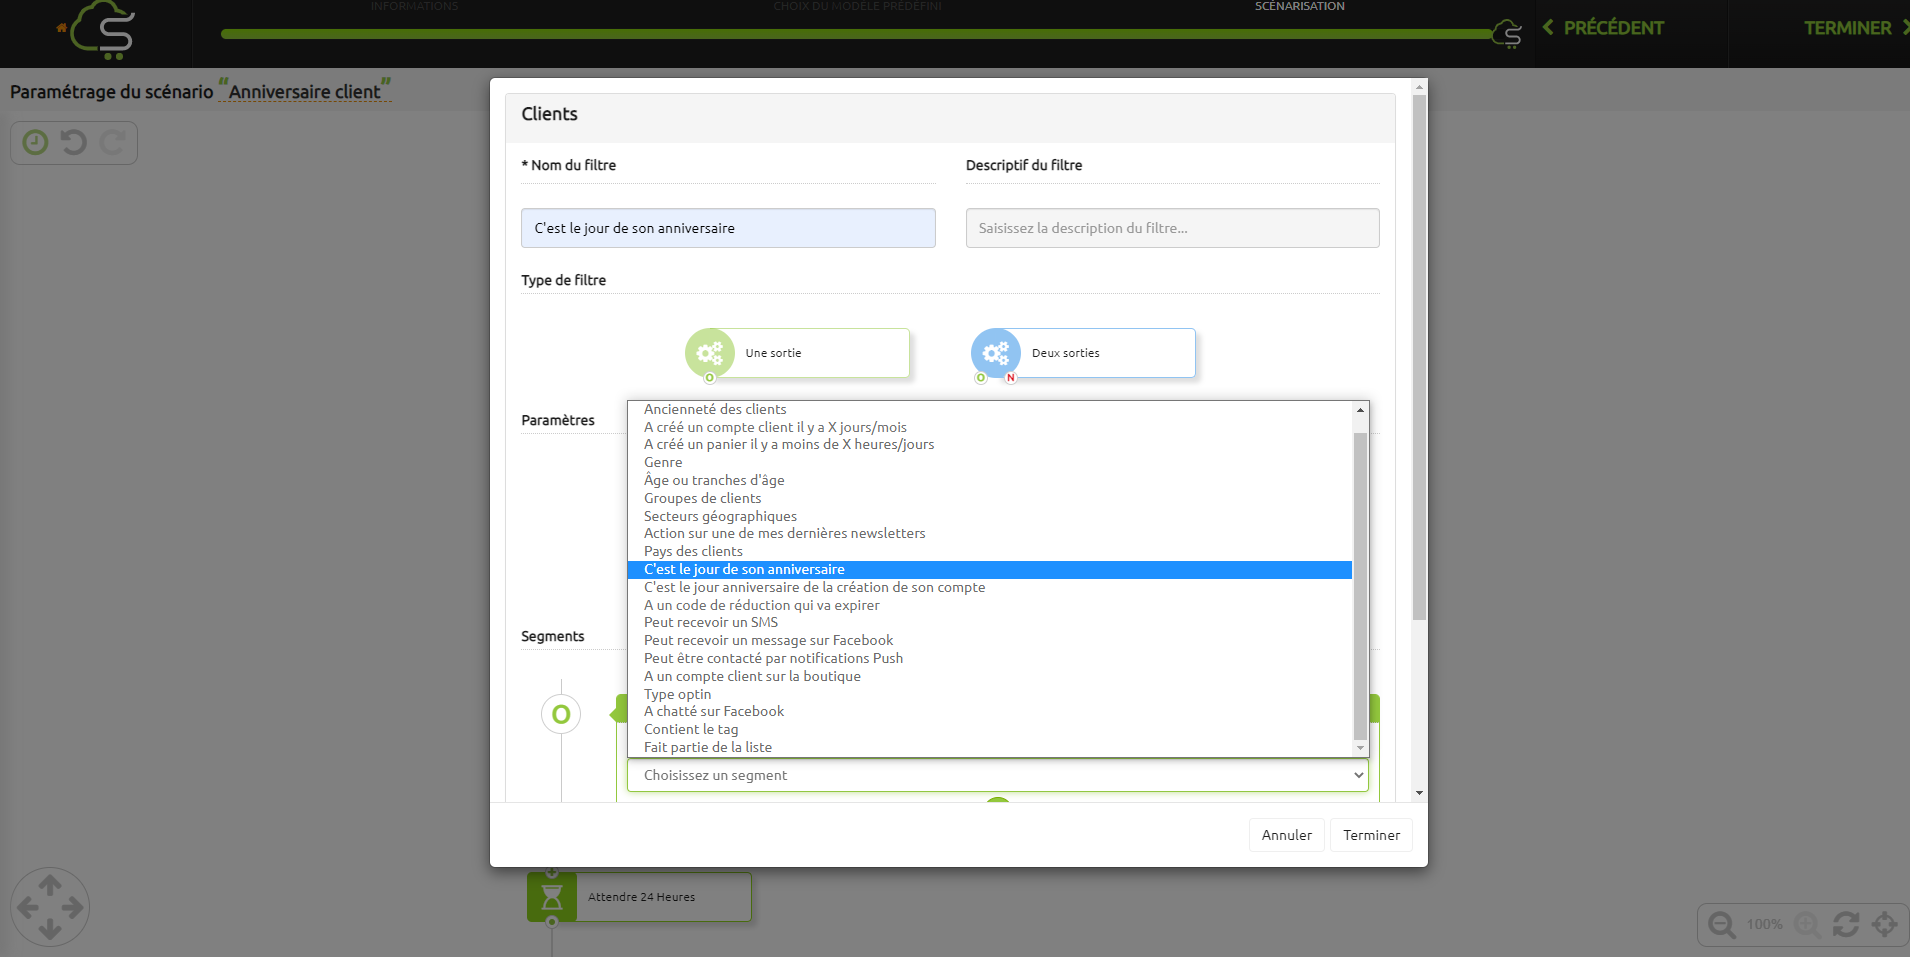The image size is (1910, 957).
Task: Click the Nom du filtre input field
Action: pyautogui.click(x=728, y=228)
